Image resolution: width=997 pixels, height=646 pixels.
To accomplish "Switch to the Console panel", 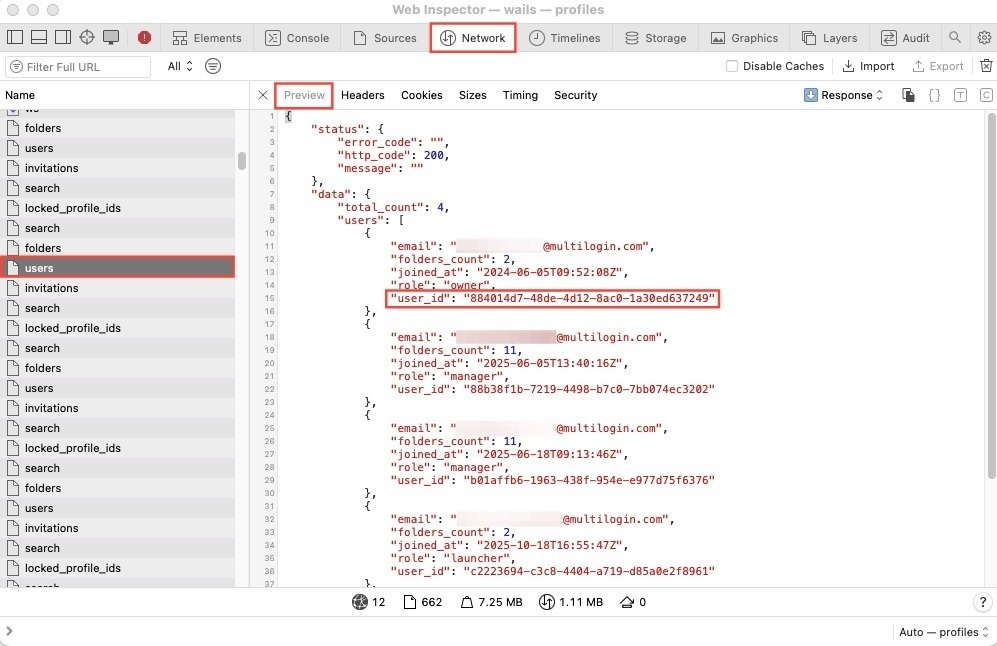I will [297, 37].
